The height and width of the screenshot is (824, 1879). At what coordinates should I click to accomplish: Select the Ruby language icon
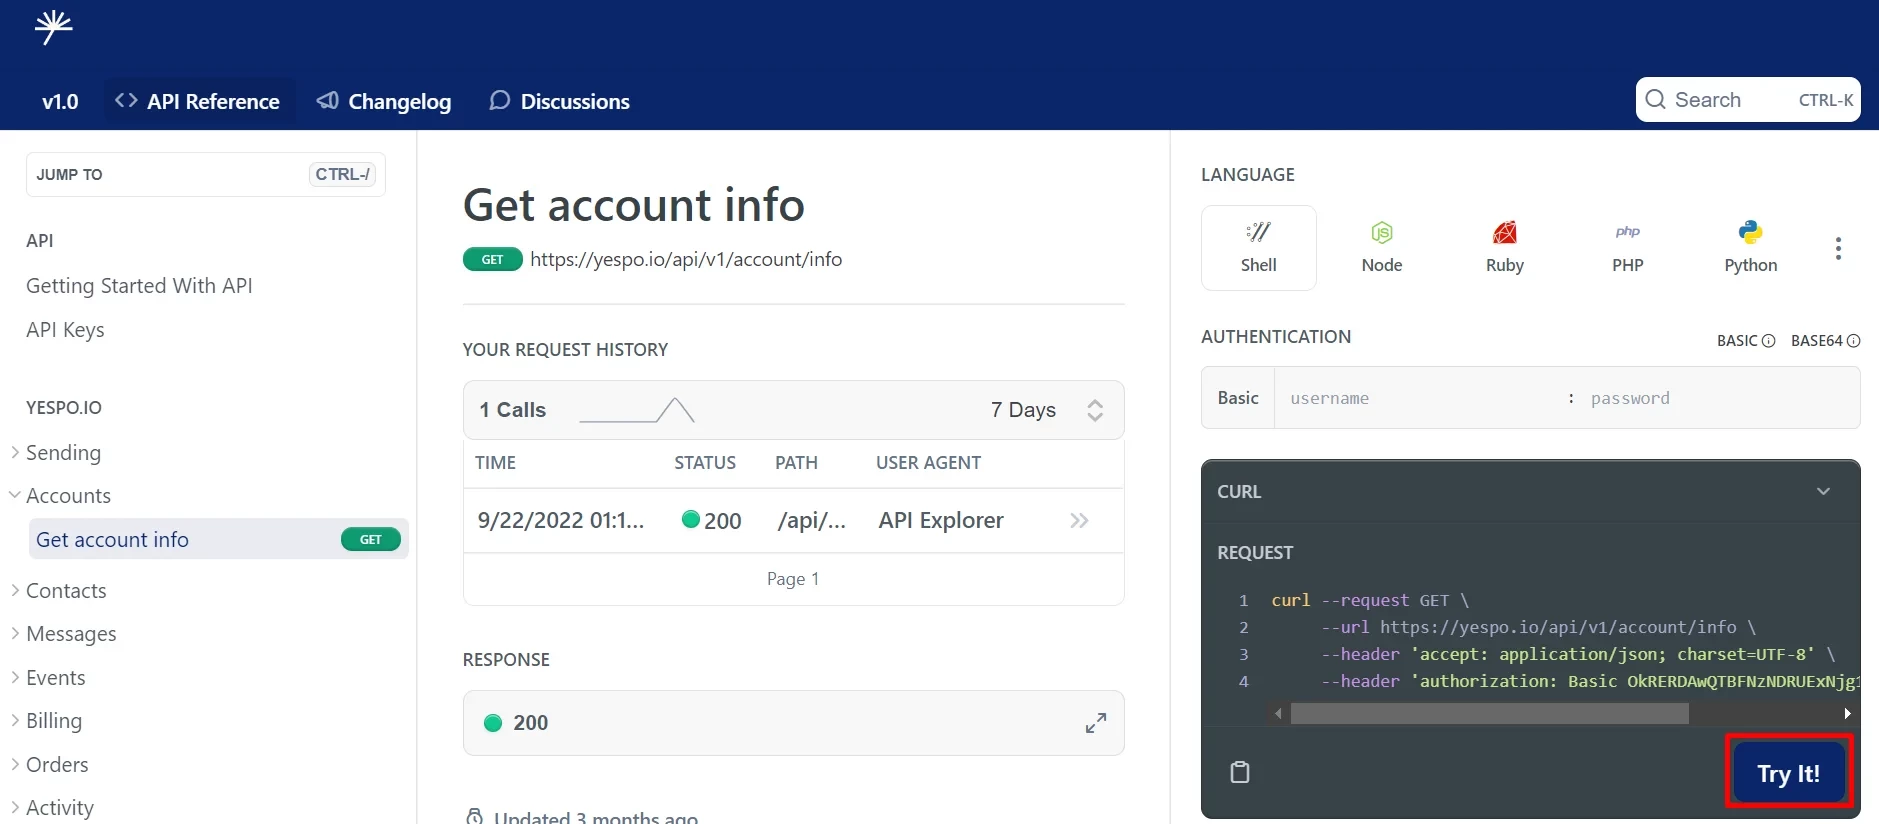[1504, 233]
